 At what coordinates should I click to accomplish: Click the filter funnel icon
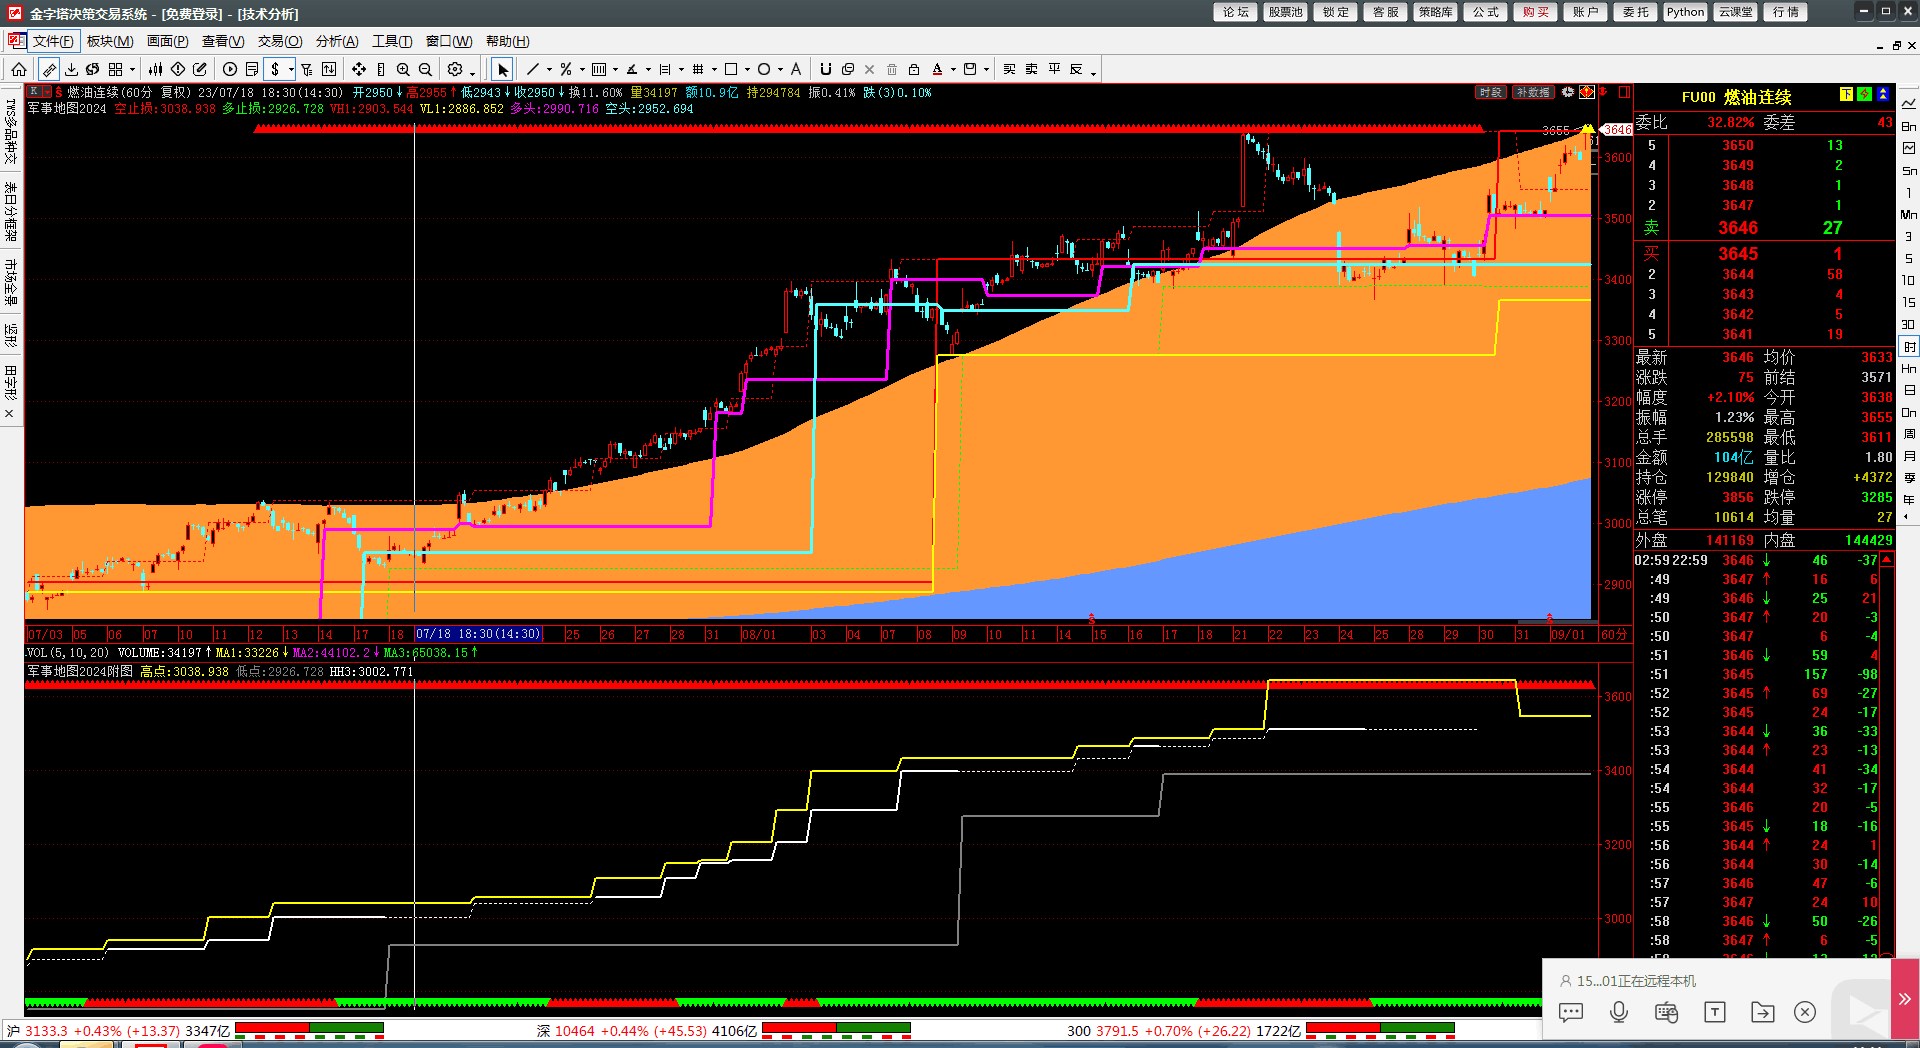[x=307, y=69]
